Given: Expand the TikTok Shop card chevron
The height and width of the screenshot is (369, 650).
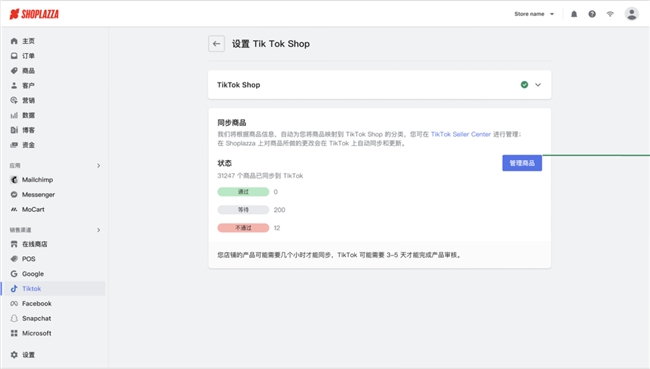Looking at the screenshot, I should (538, 85).
